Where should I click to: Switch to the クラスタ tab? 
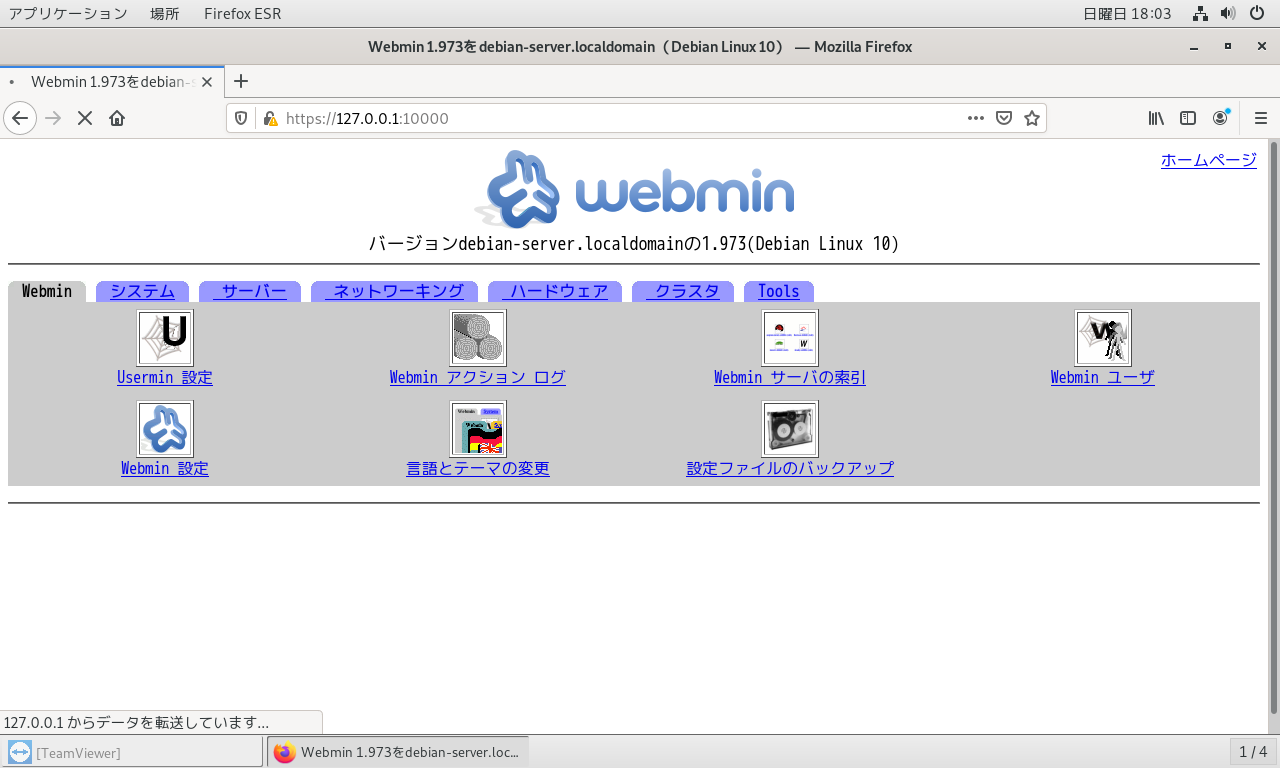point(683,291)
